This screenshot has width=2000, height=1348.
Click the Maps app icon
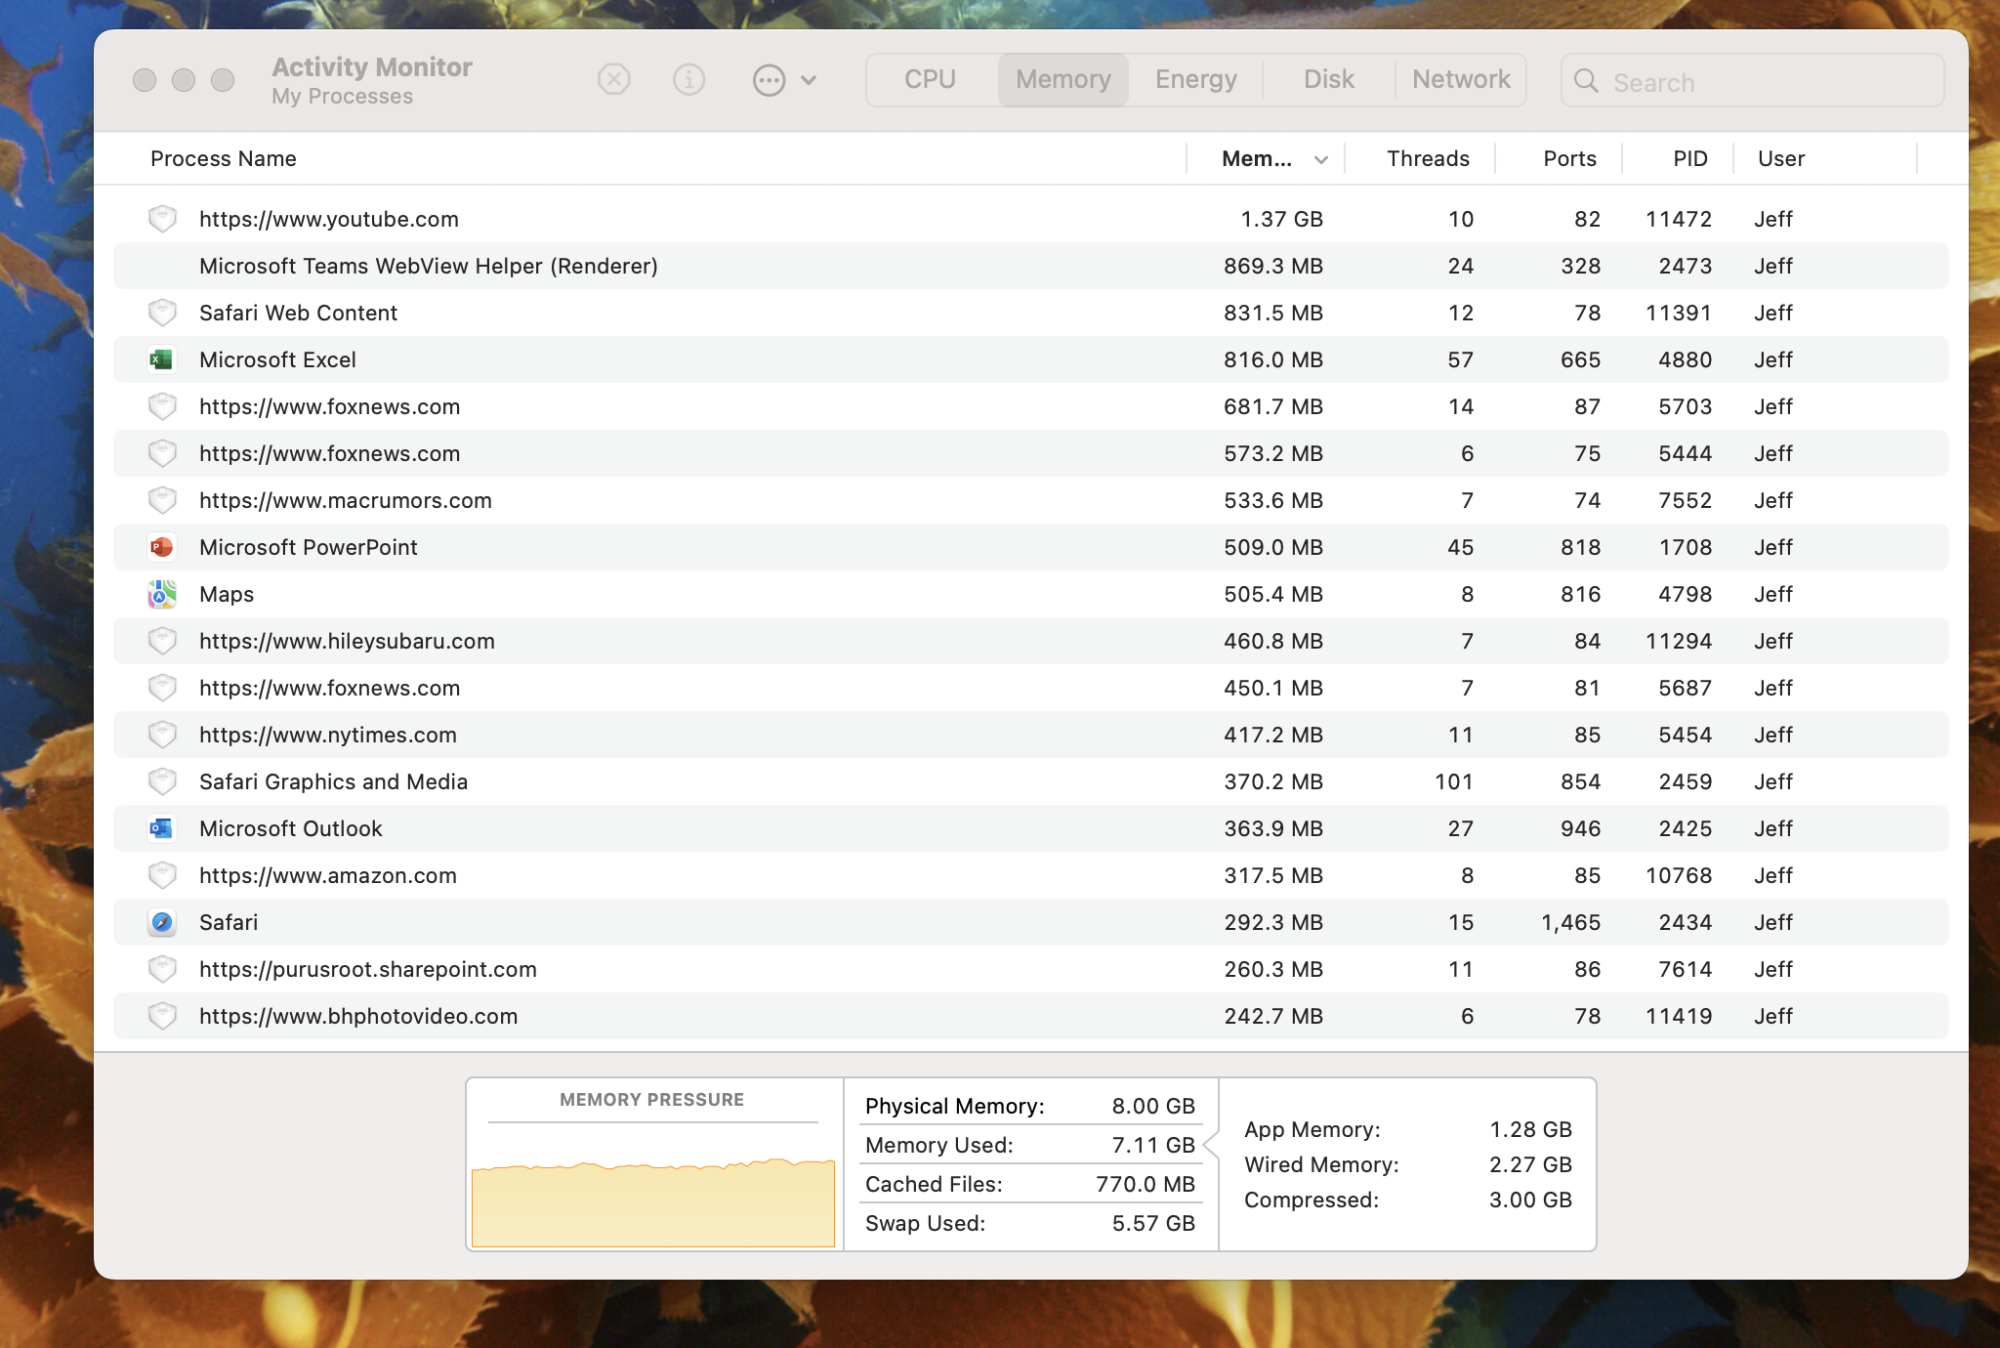[161, 594]
